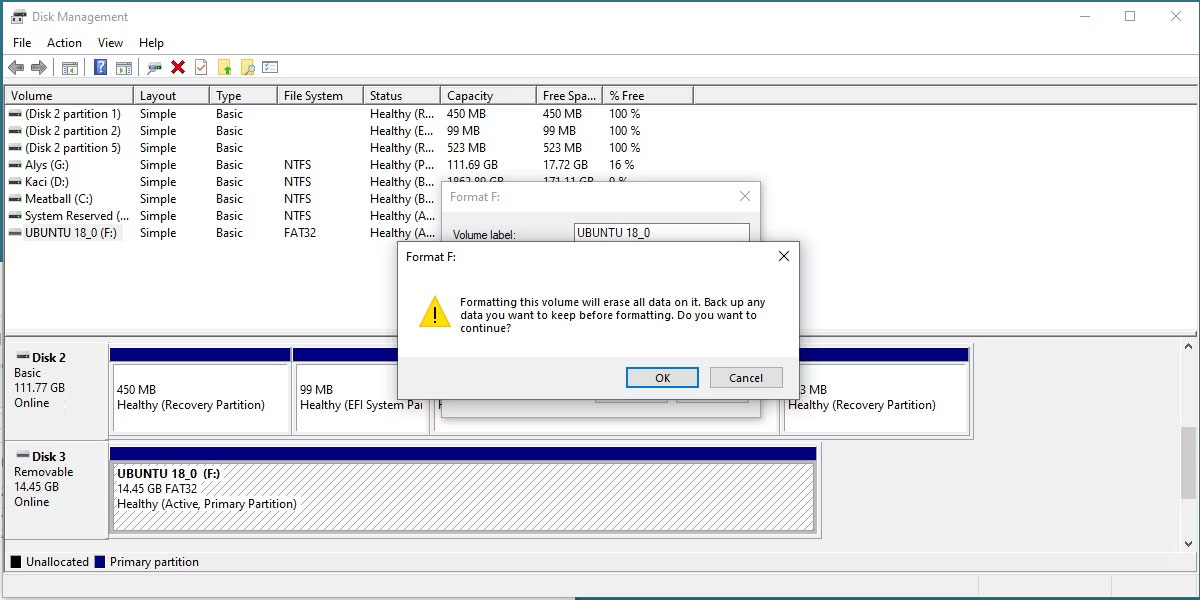Click the 16 % free cell
1200x600 pixels.
(621, 165)
